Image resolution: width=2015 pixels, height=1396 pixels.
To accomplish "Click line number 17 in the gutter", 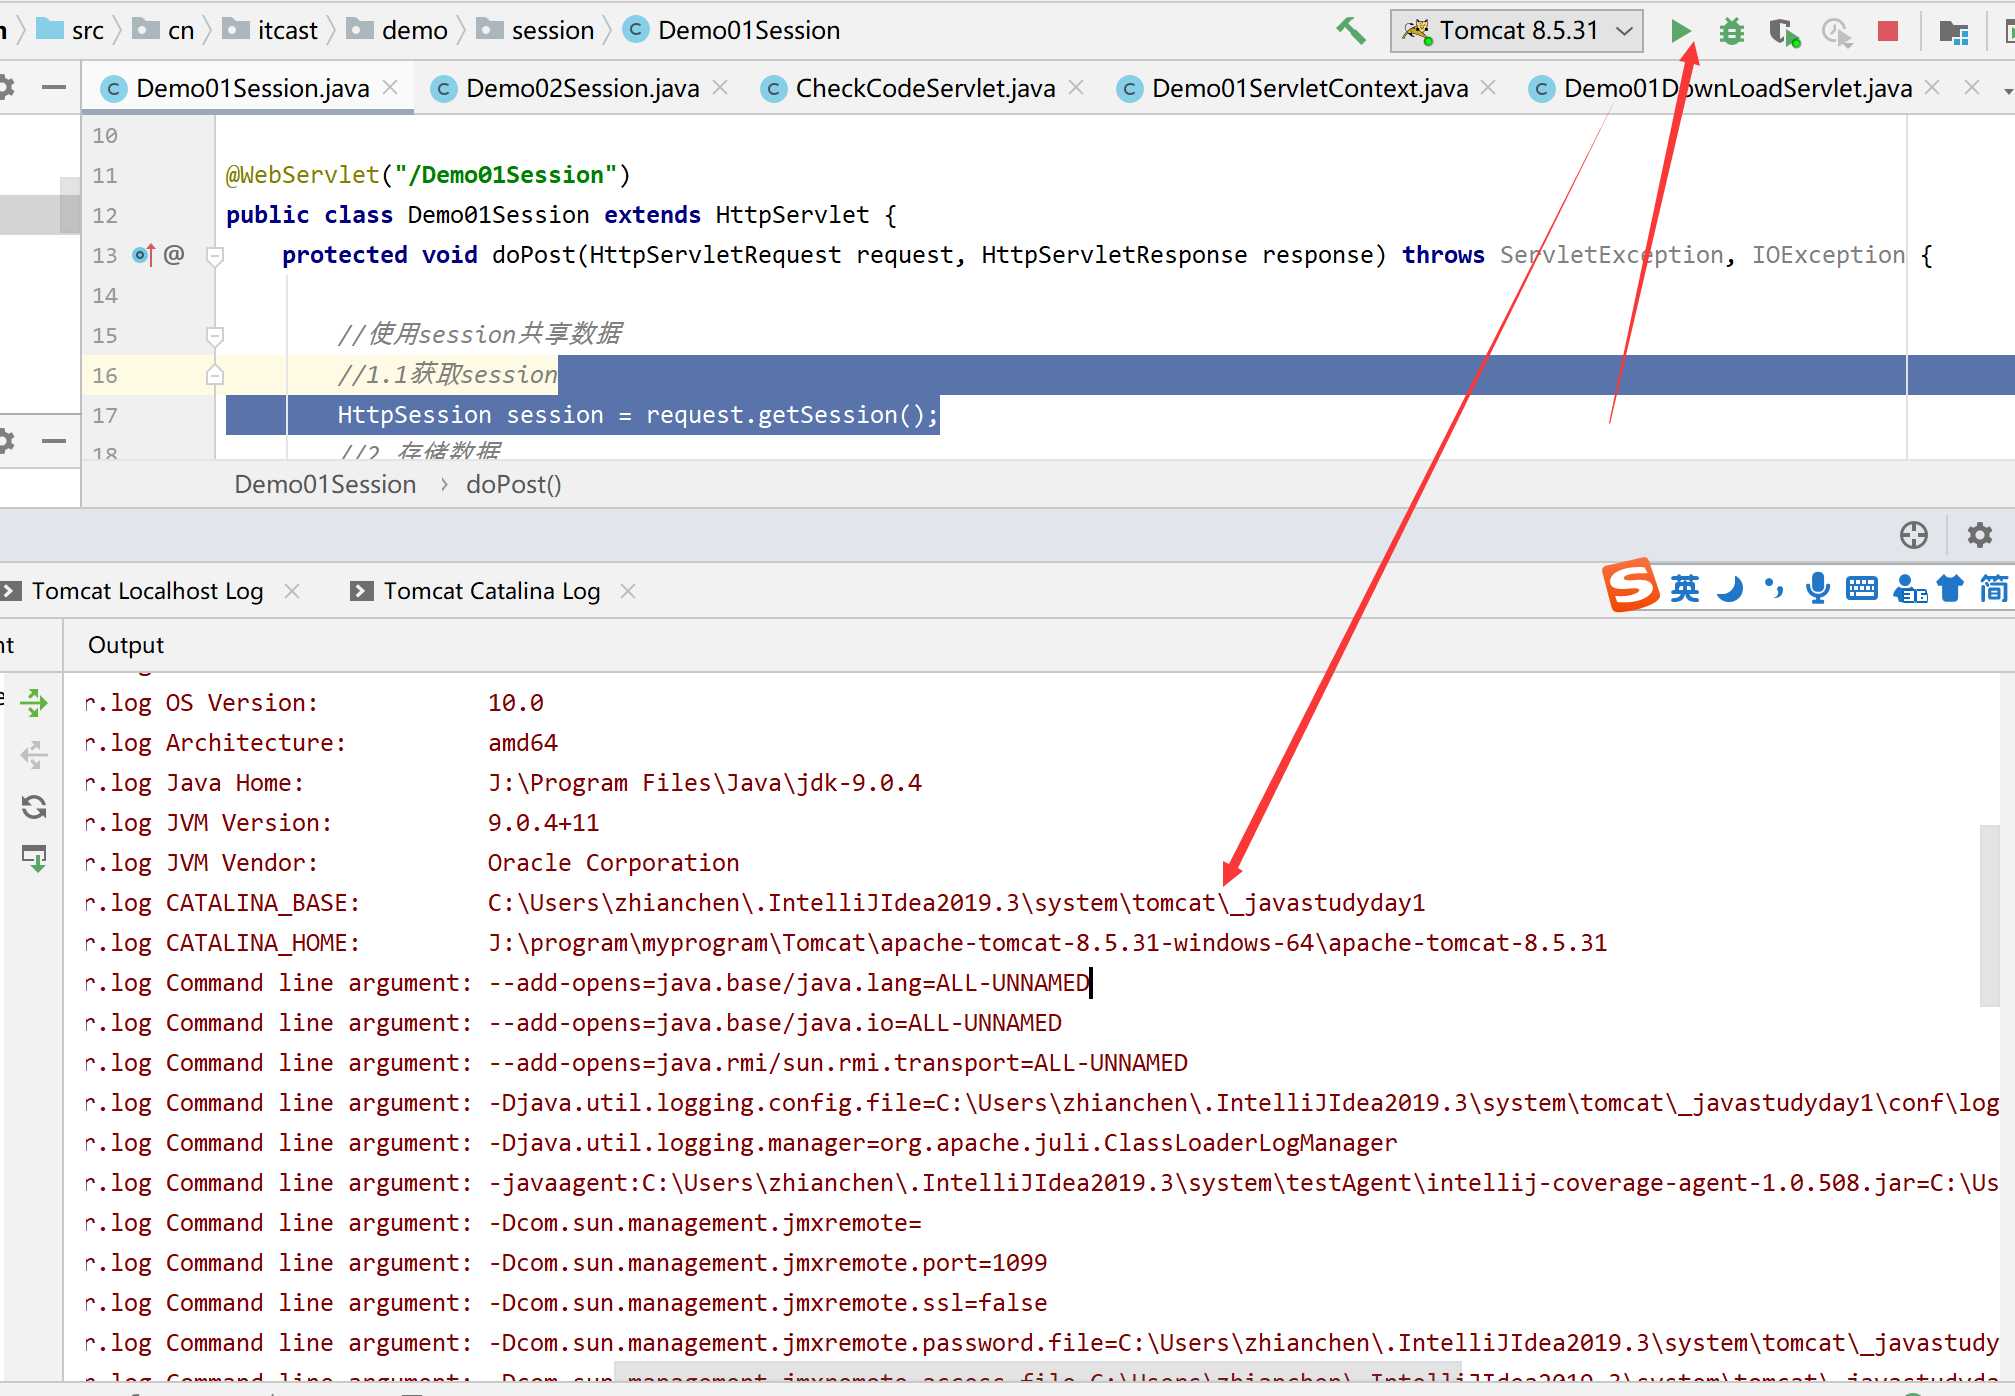I will [105, 415].
